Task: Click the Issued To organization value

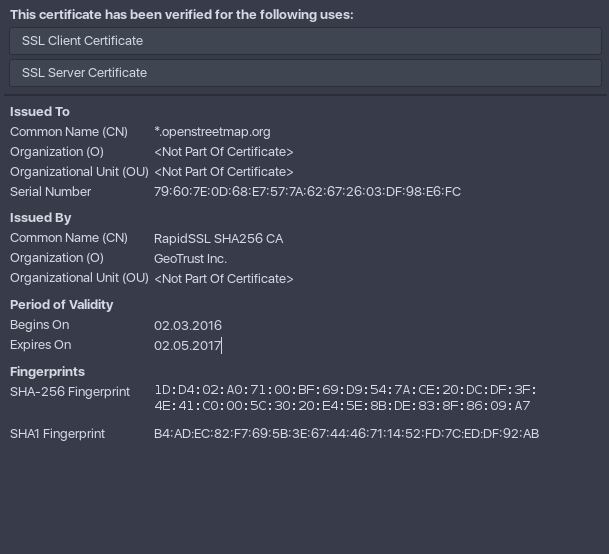Action: [223, 152]
